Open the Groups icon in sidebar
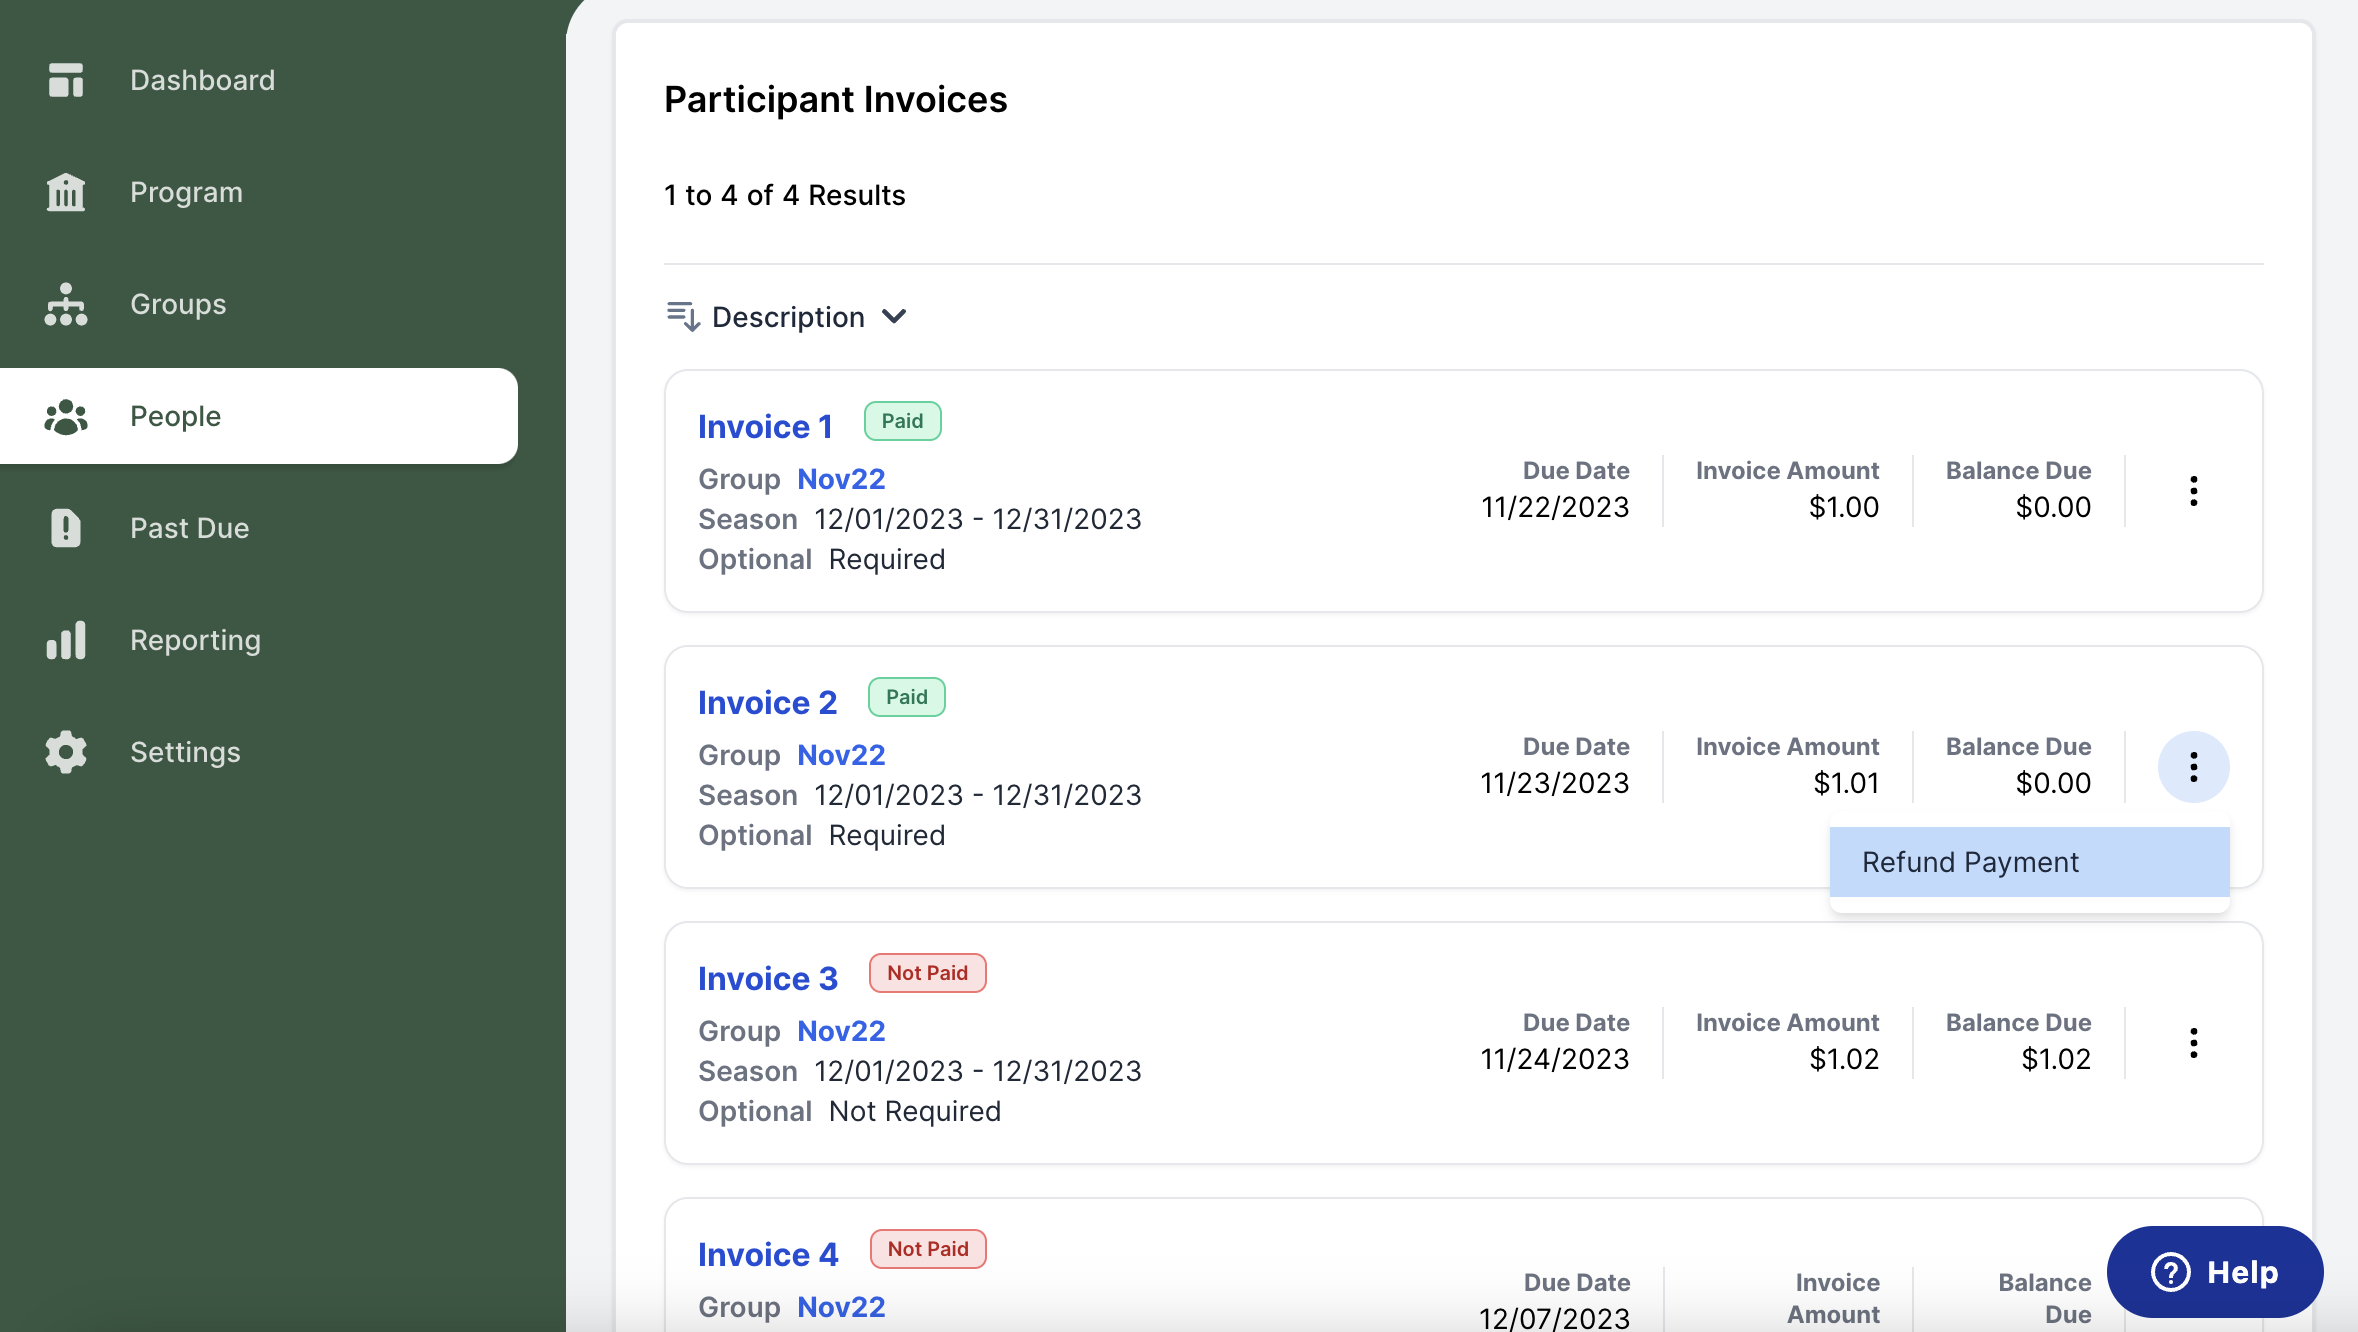 65,303
